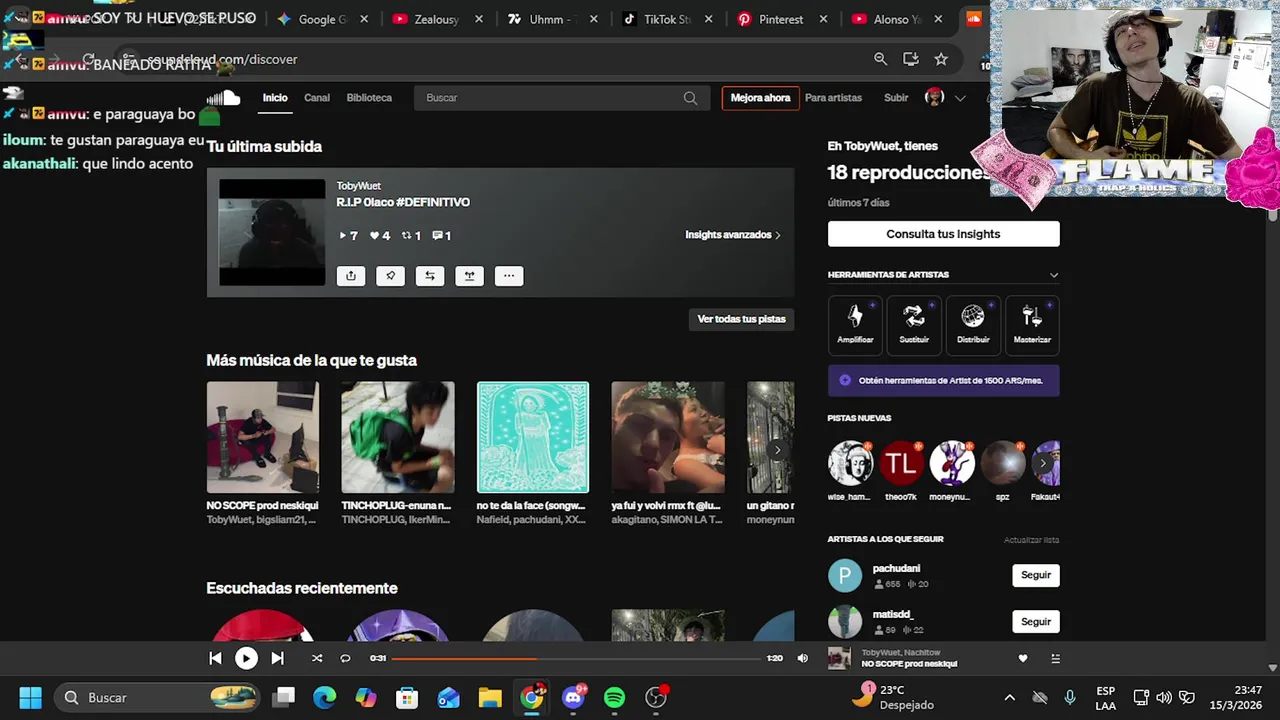Image resolution: width=1280 pixels, height=720 pixels.
Task: Collapse the Herramientas de artistas section
Action: click(x=1053, y=275)
